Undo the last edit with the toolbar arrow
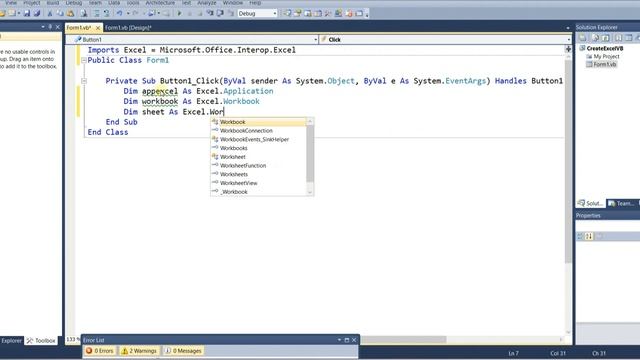 click(x=120, y=13)
